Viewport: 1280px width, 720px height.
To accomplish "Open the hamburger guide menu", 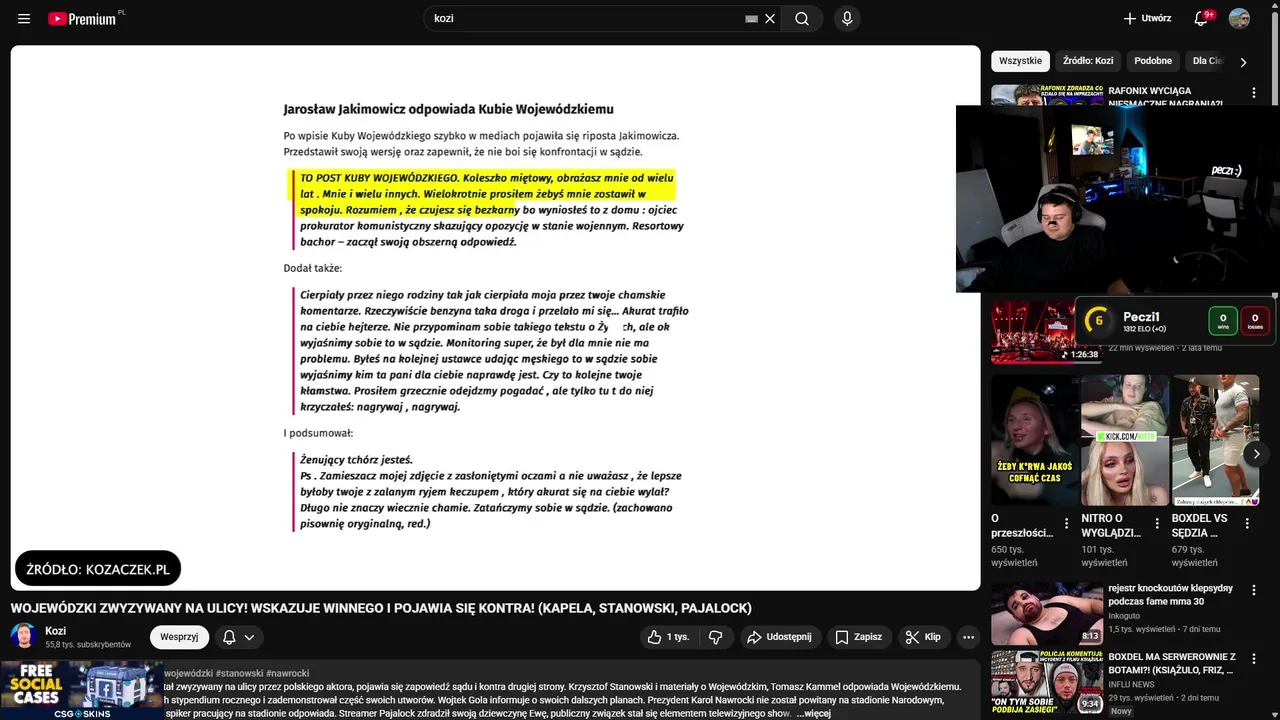I will point(24,19).
